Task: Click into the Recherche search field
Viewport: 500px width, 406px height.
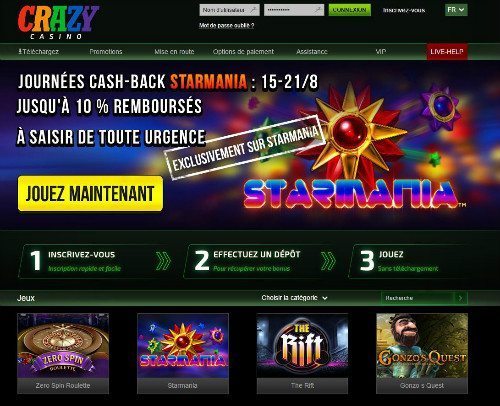Action: (417, 298)
